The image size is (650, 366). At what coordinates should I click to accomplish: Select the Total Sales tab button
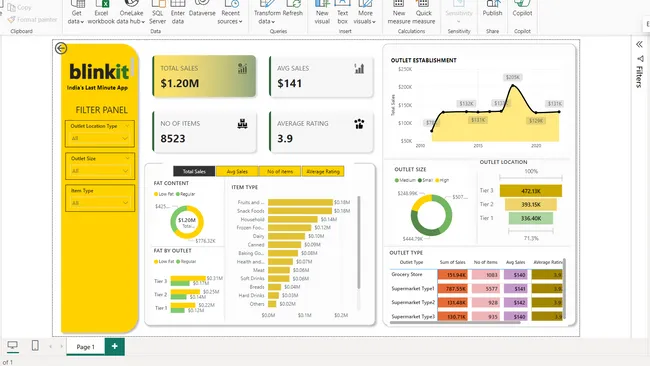point(194,171)
